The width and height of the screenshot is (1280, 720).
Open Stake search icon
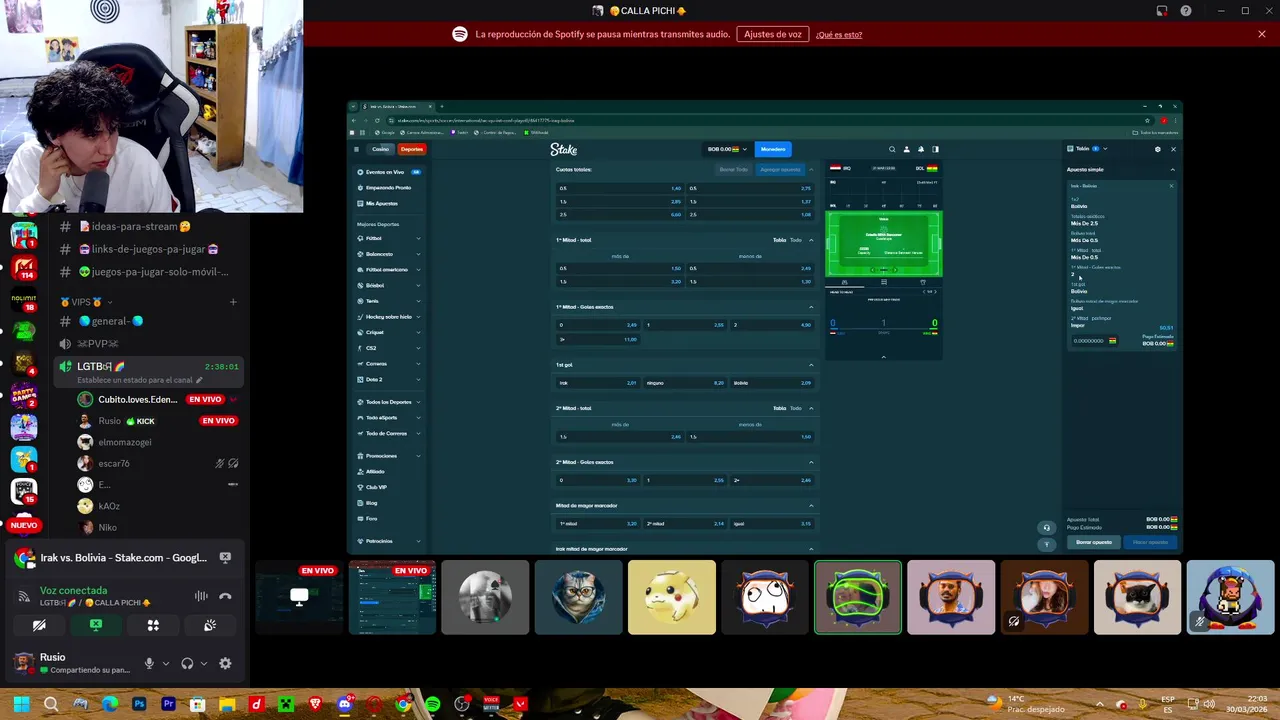click(892, 149)
